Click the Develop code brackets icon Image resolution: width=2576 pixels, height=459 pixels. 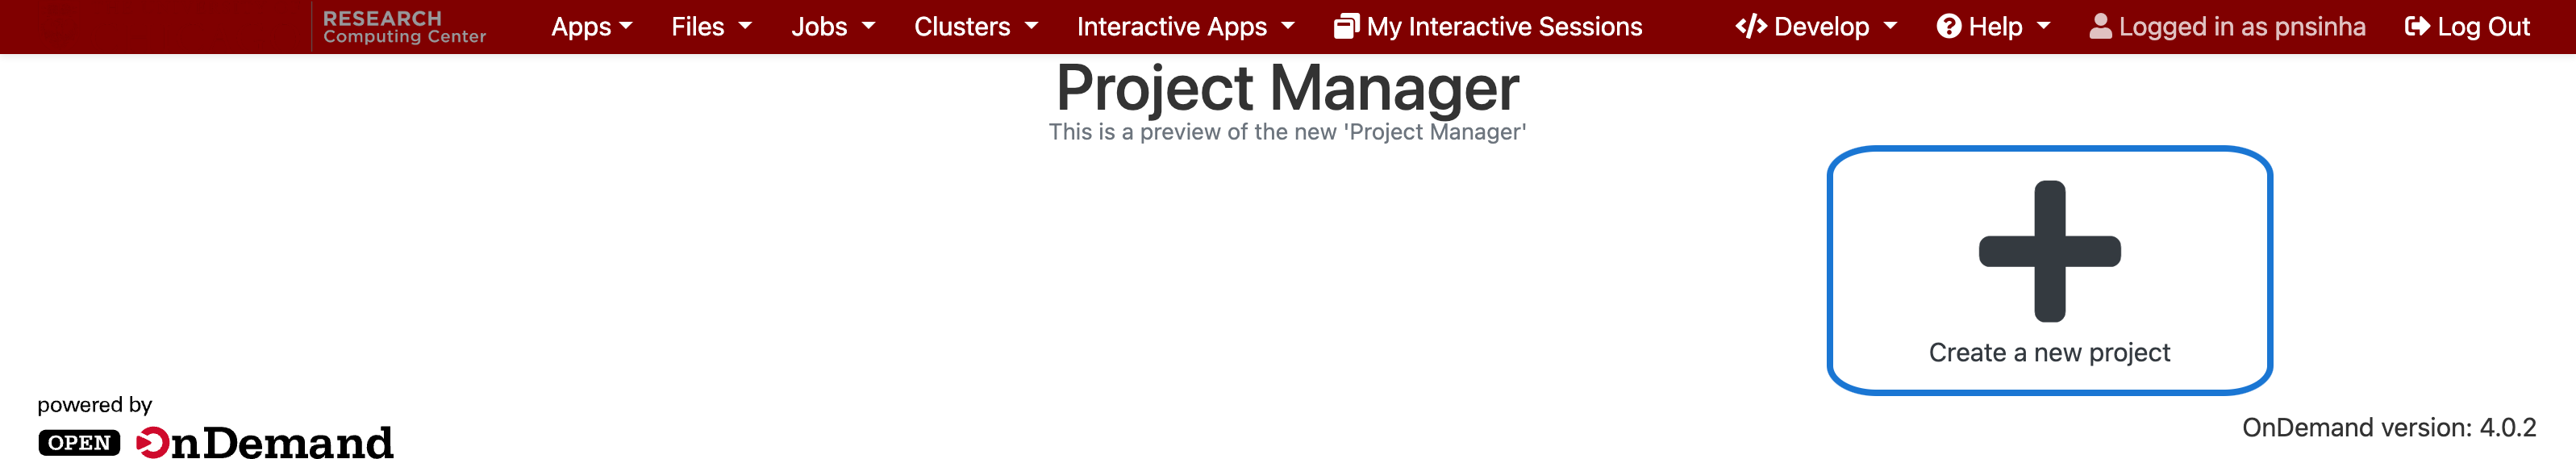1750,27
